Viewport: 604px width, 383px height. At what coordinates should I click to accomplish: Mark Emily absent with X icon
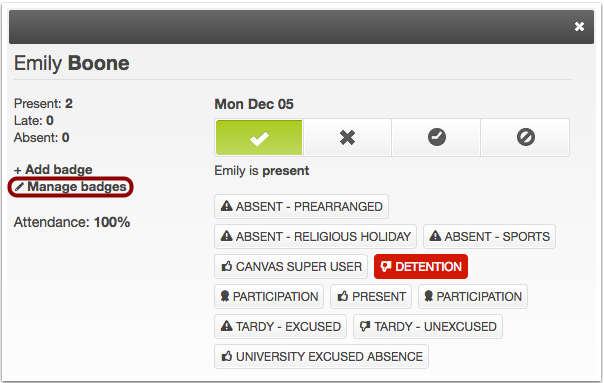tap(347, 137)
